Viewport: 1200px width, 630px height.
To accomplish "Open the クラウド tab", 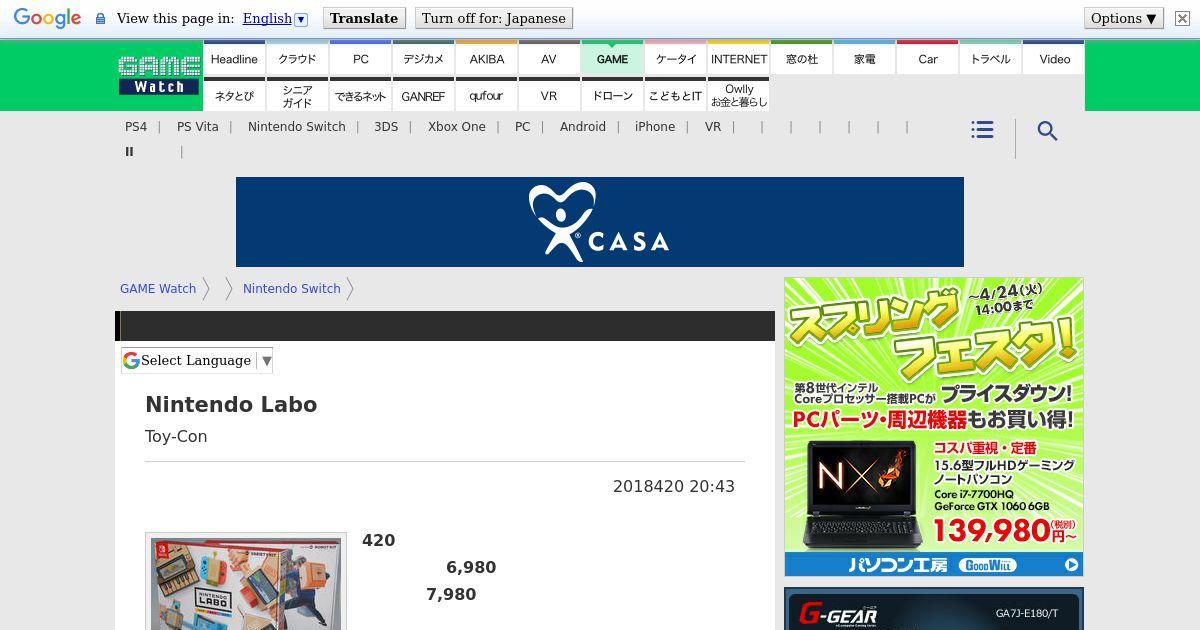I will tap(297, 59).
